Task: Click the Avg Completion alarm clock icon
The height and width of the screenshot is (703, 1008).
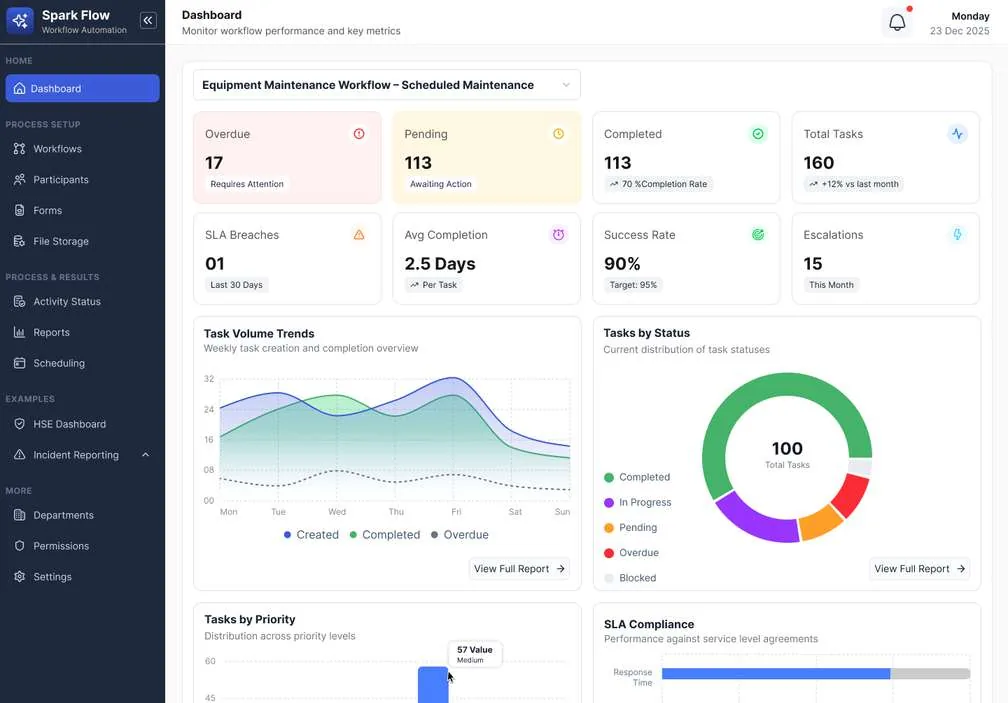Action: tap(558, 235)
